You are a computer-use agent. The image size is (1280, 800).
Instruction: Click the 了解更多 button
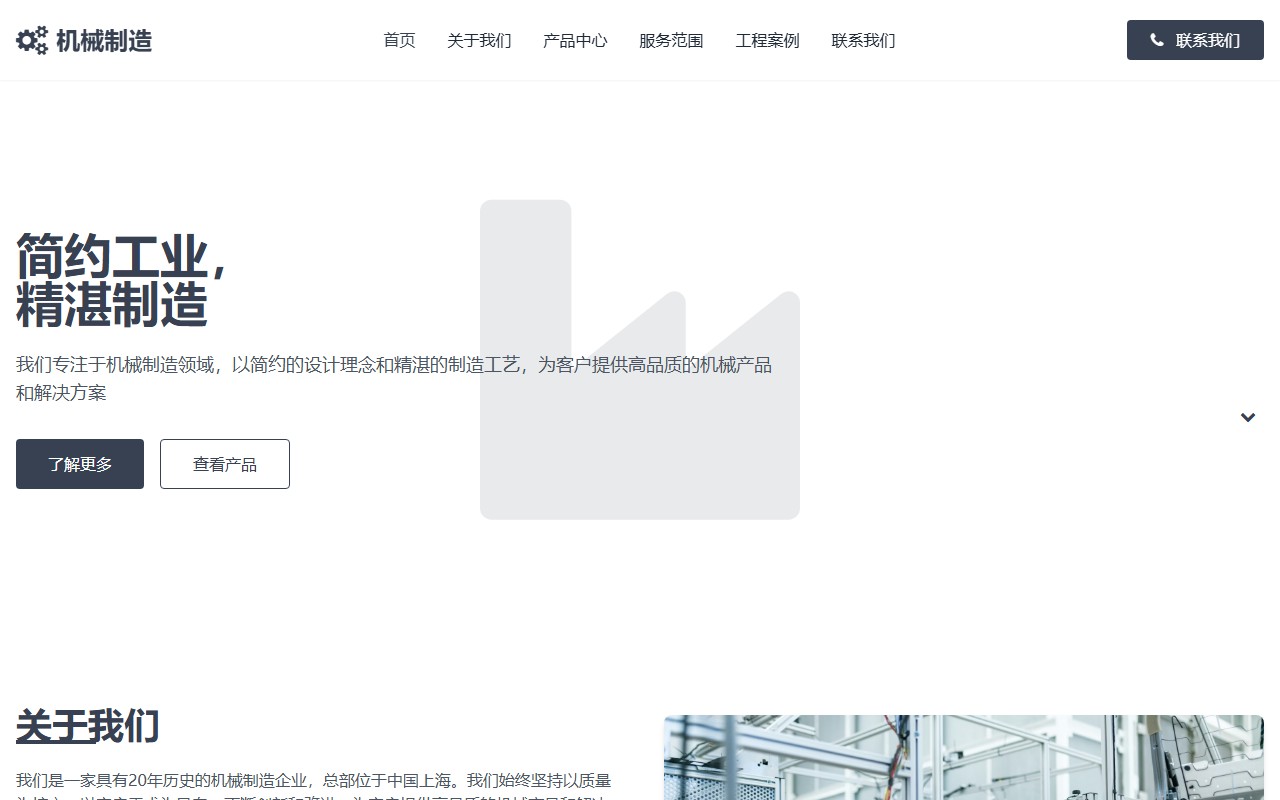80,464
